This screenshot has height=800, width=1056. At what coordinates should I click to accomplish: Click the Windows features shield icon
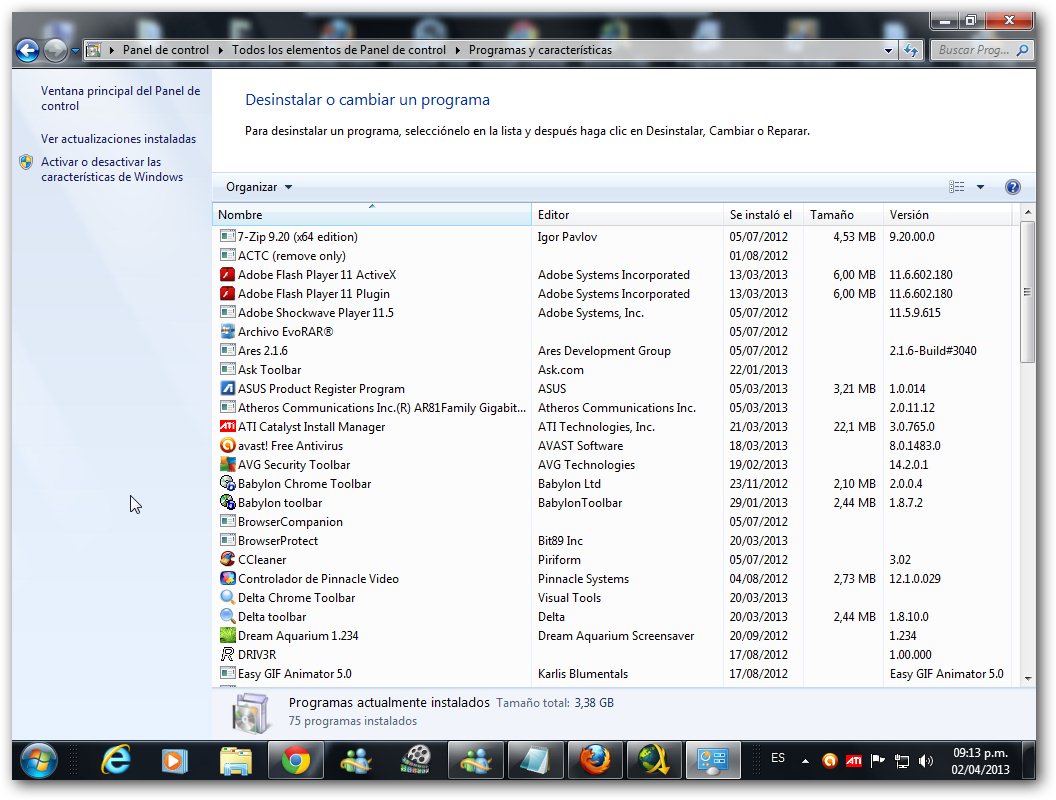[26, 162]
